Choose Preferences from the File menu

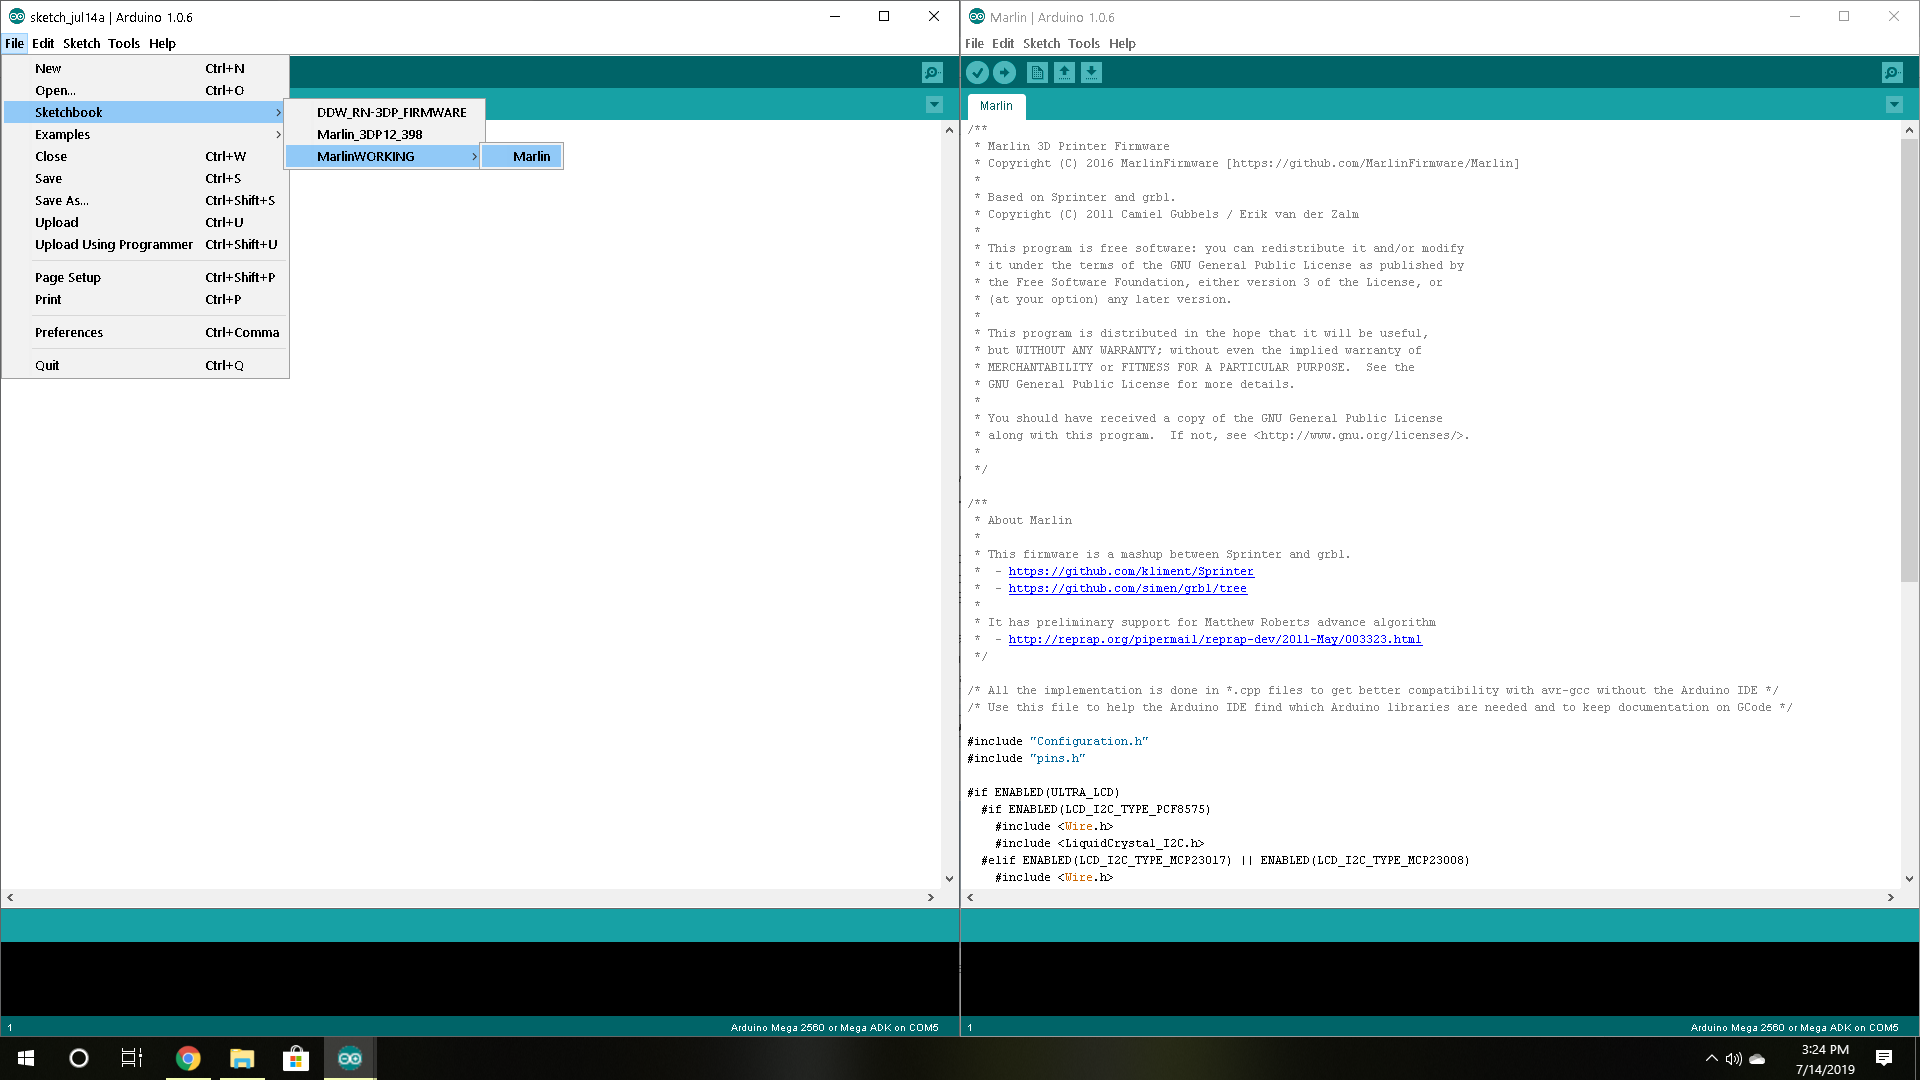69,332
